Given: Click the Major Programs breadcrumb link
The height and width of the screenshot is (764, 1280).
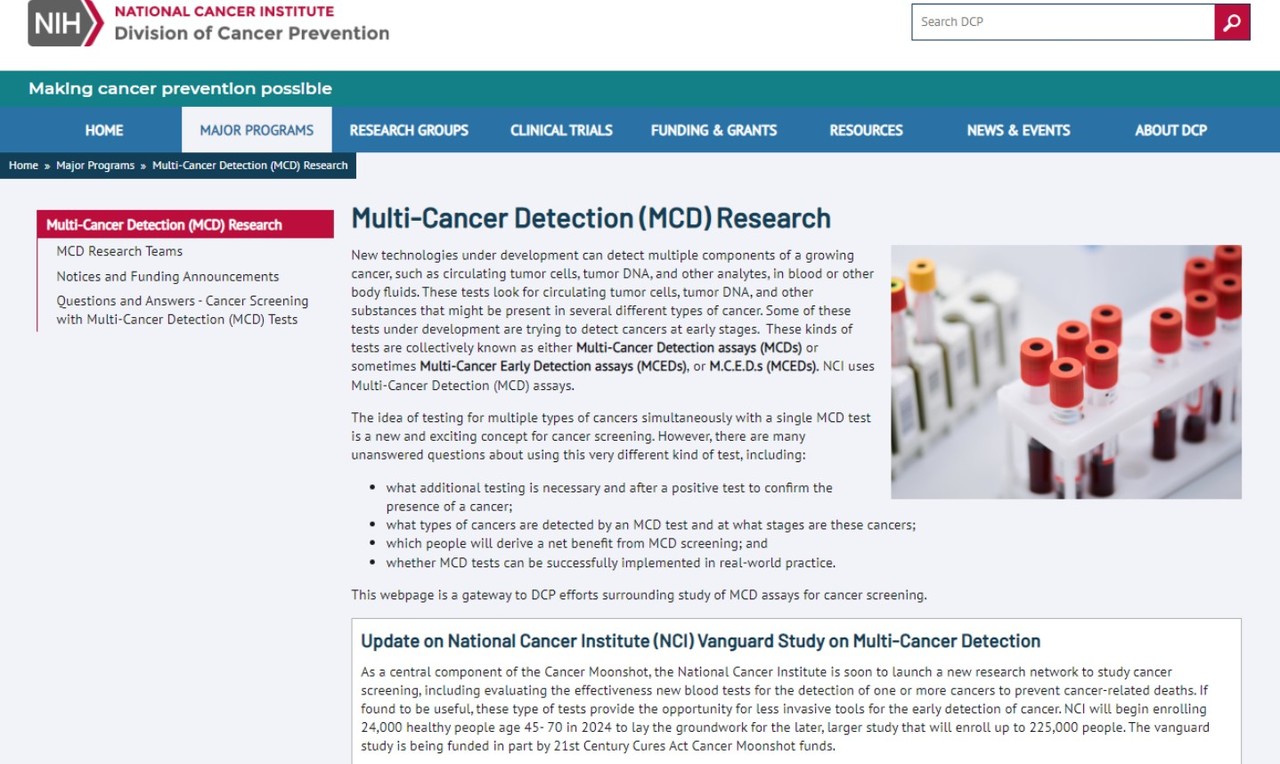Looking at the screenshot, I should click(x=95, y=166).
